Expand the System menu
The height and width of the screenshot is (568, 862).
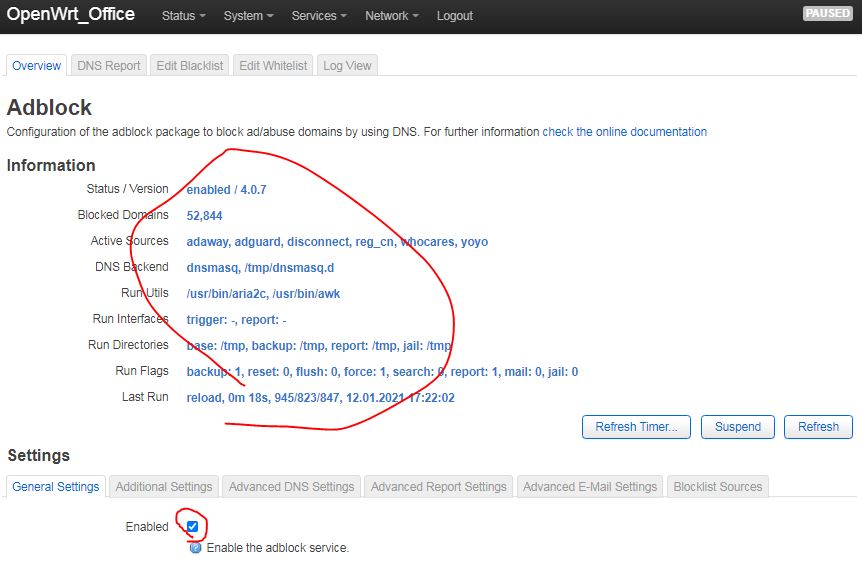[x=249, y=16]
